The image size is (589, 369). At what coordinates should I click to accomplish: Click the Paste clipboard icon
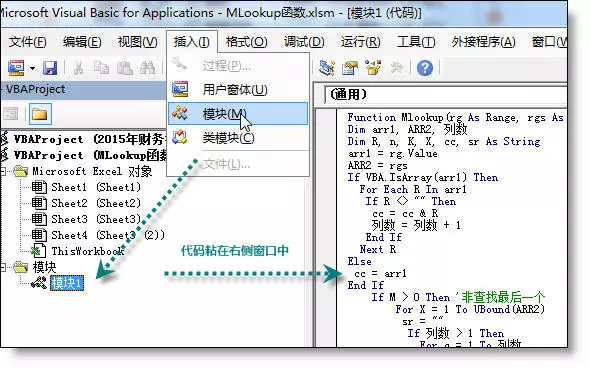(125, 68)
